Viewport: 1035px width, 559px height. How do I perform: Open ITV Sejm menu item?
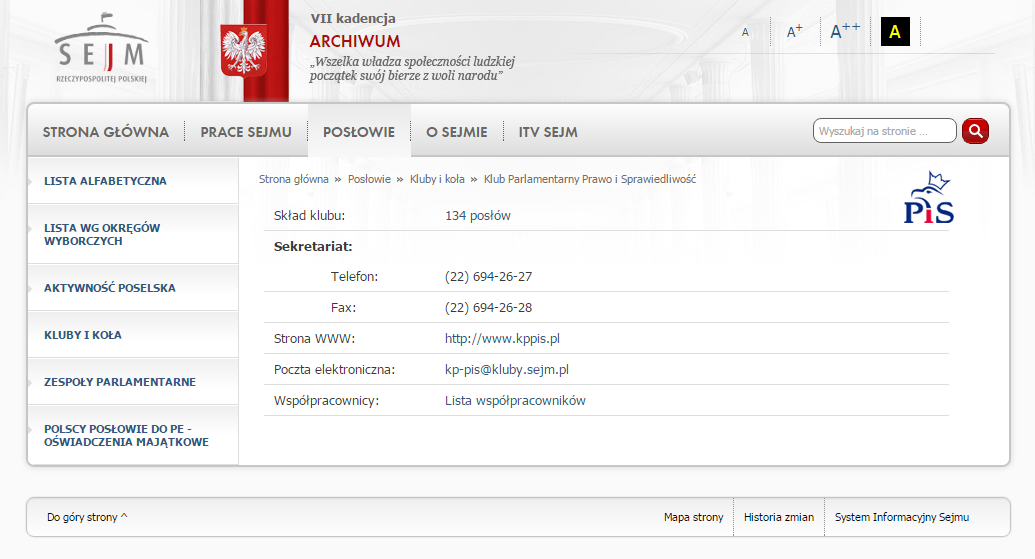pos(548,132)
